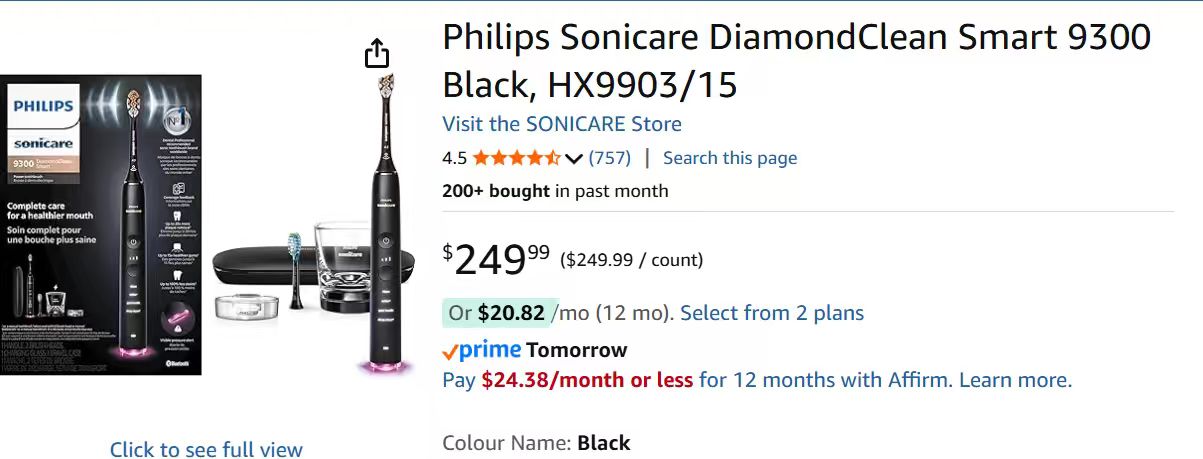Click the 4.5 rating number
This screenshot has width=1203, height=459.
tap(454, 158)
